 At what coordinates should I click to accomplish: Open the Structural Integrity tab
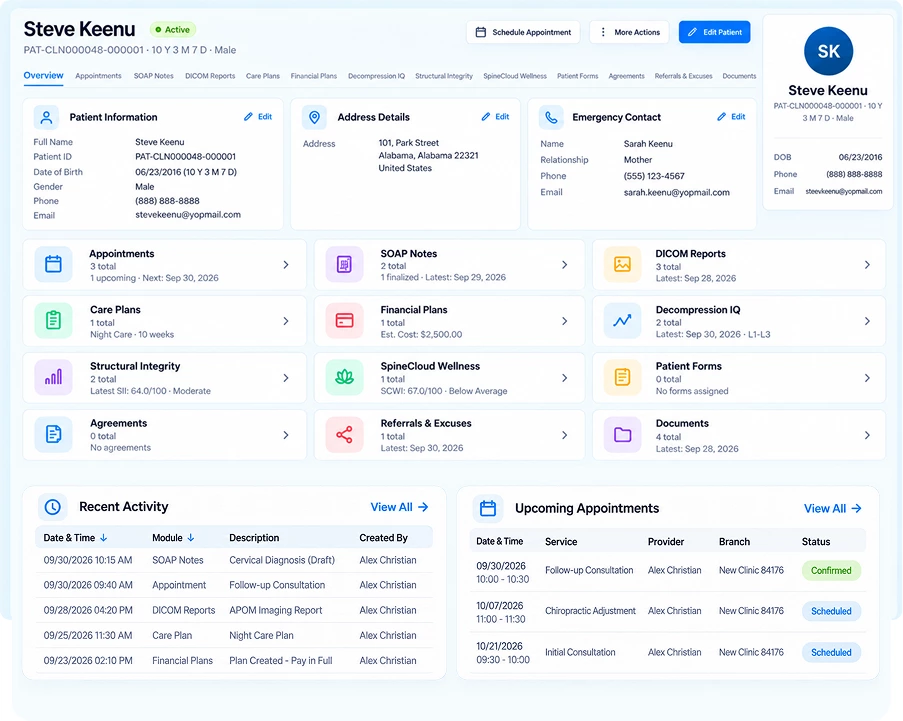(x=444, y=76)
